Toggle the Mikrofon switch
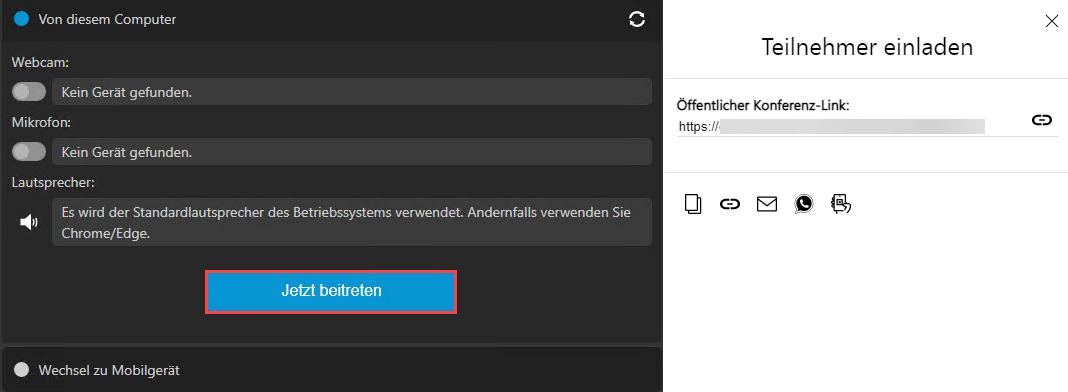Viewport: 1068px width, 392px height. pyautogui.click(x=29, y=152)
